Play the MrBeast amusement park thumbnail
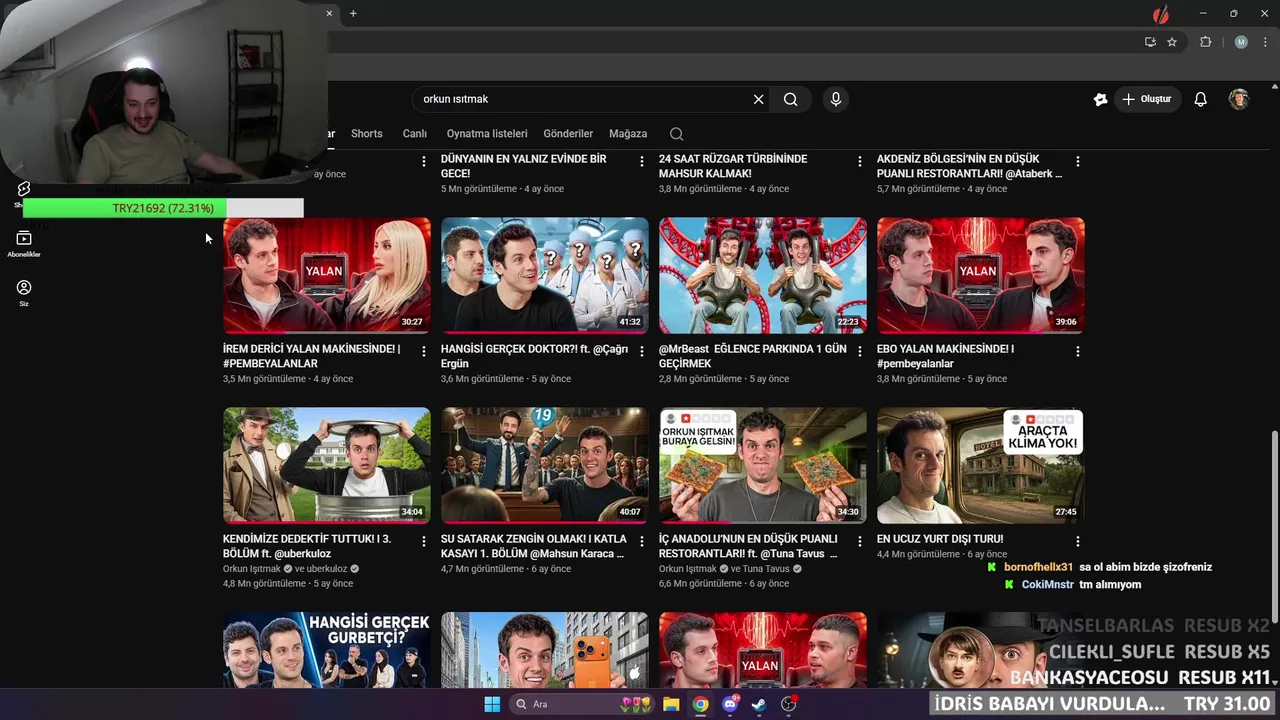The width and height of the screenshot is (1280, 720). 763,275
